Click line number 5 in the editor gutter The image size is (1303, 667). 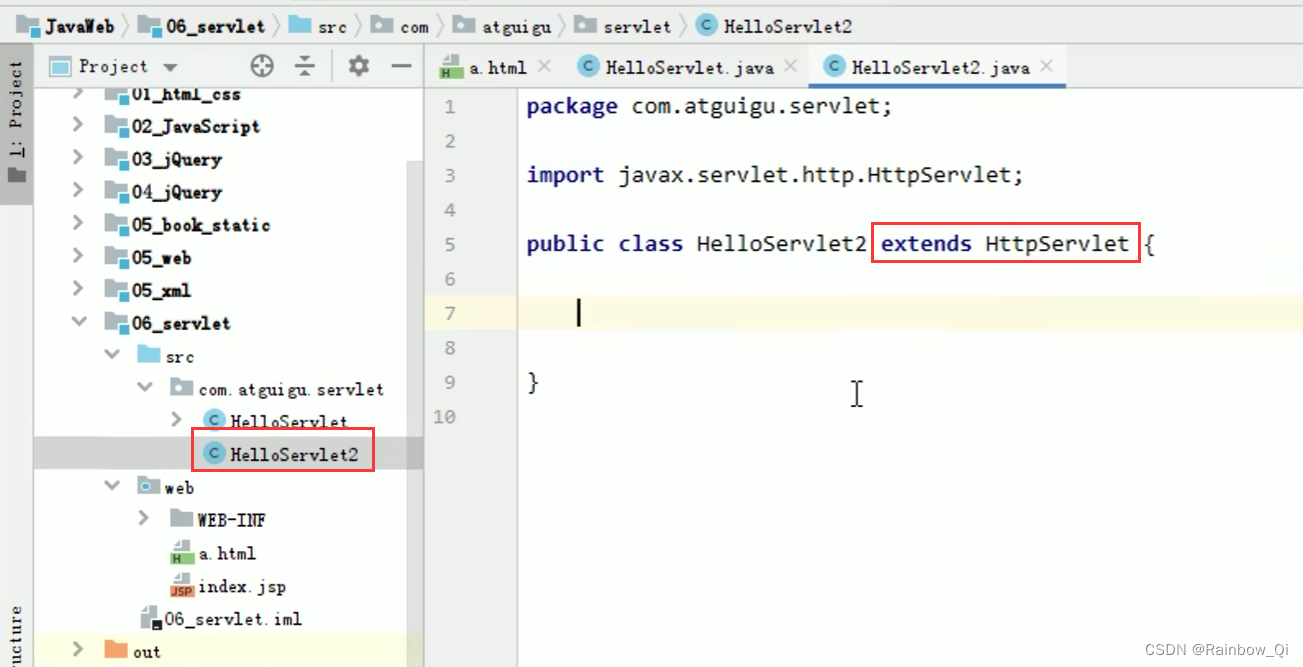(x=449, y=243)
